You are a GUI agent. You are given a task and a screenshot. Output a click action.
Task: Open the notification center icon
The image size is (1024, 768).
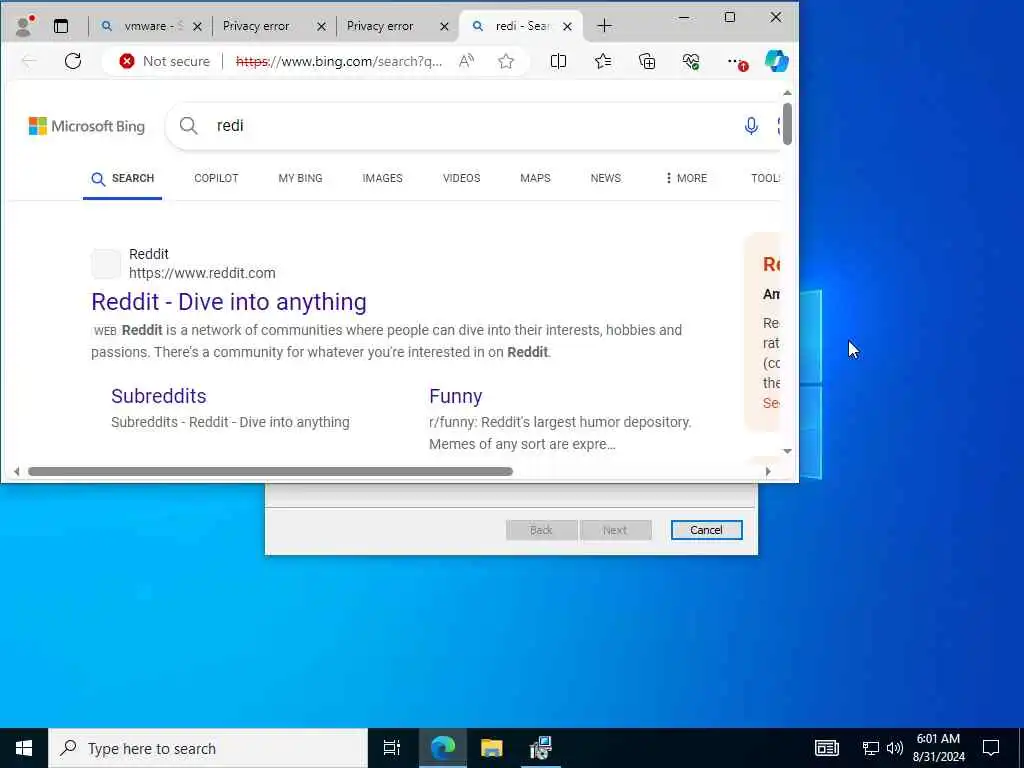[x=991, y=748]
